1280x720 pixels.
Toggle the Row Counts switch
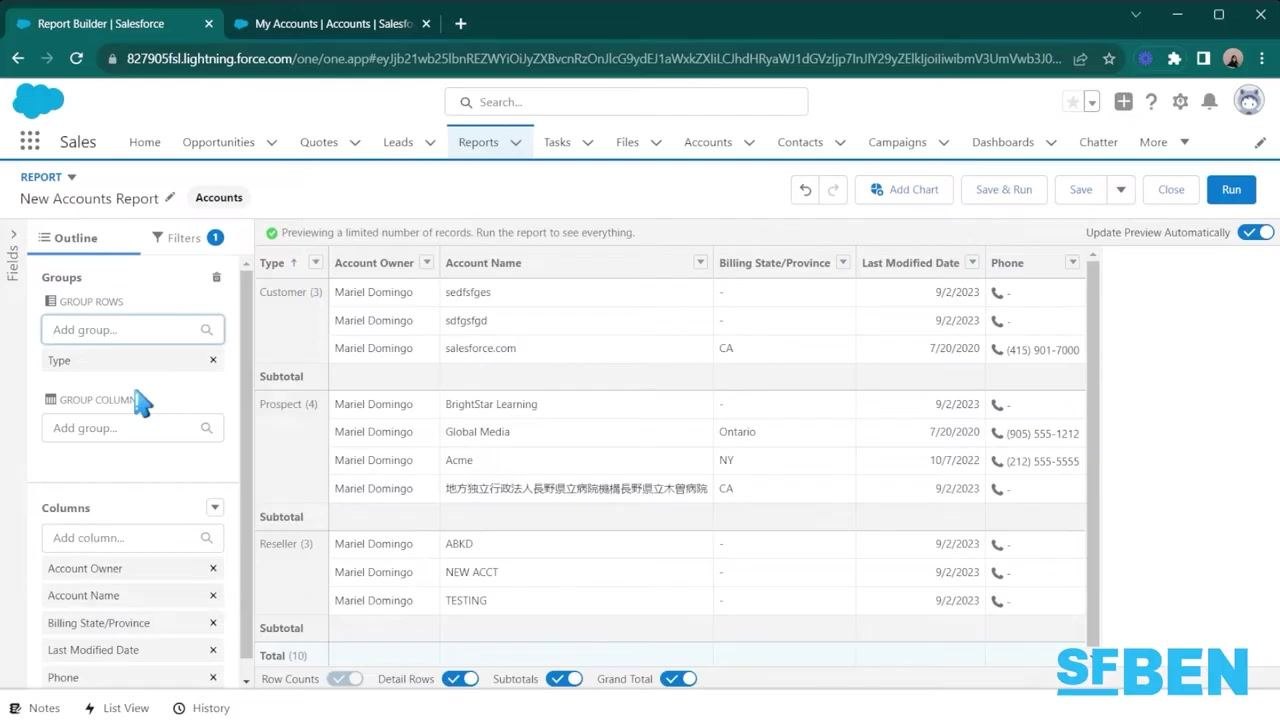pos(345,679)
